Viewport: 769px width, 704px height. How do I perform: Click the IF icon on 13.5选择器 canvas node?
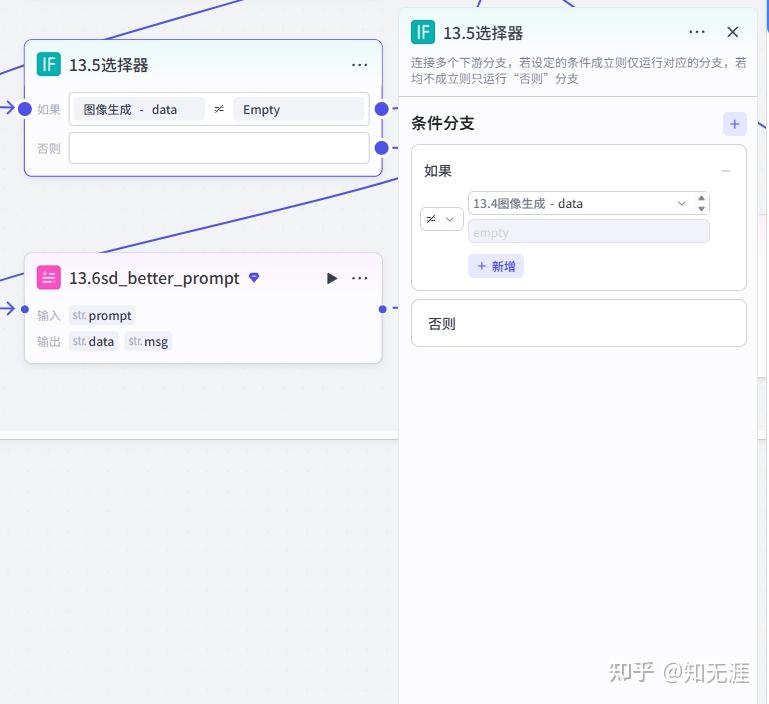[49, 64]
